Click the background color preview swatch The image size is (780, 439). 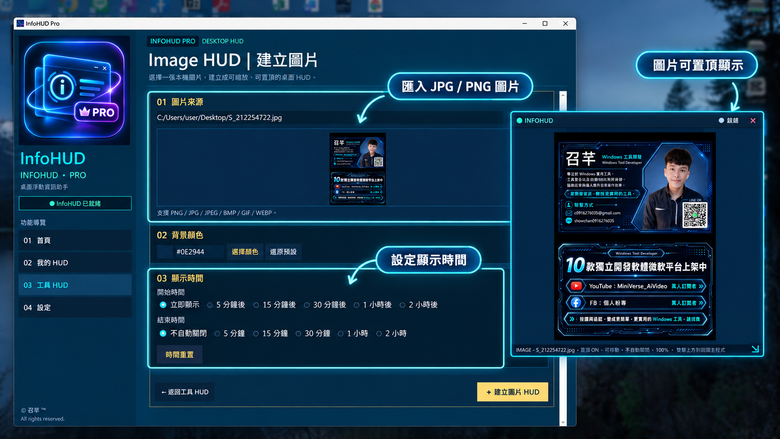pos(165,252)
